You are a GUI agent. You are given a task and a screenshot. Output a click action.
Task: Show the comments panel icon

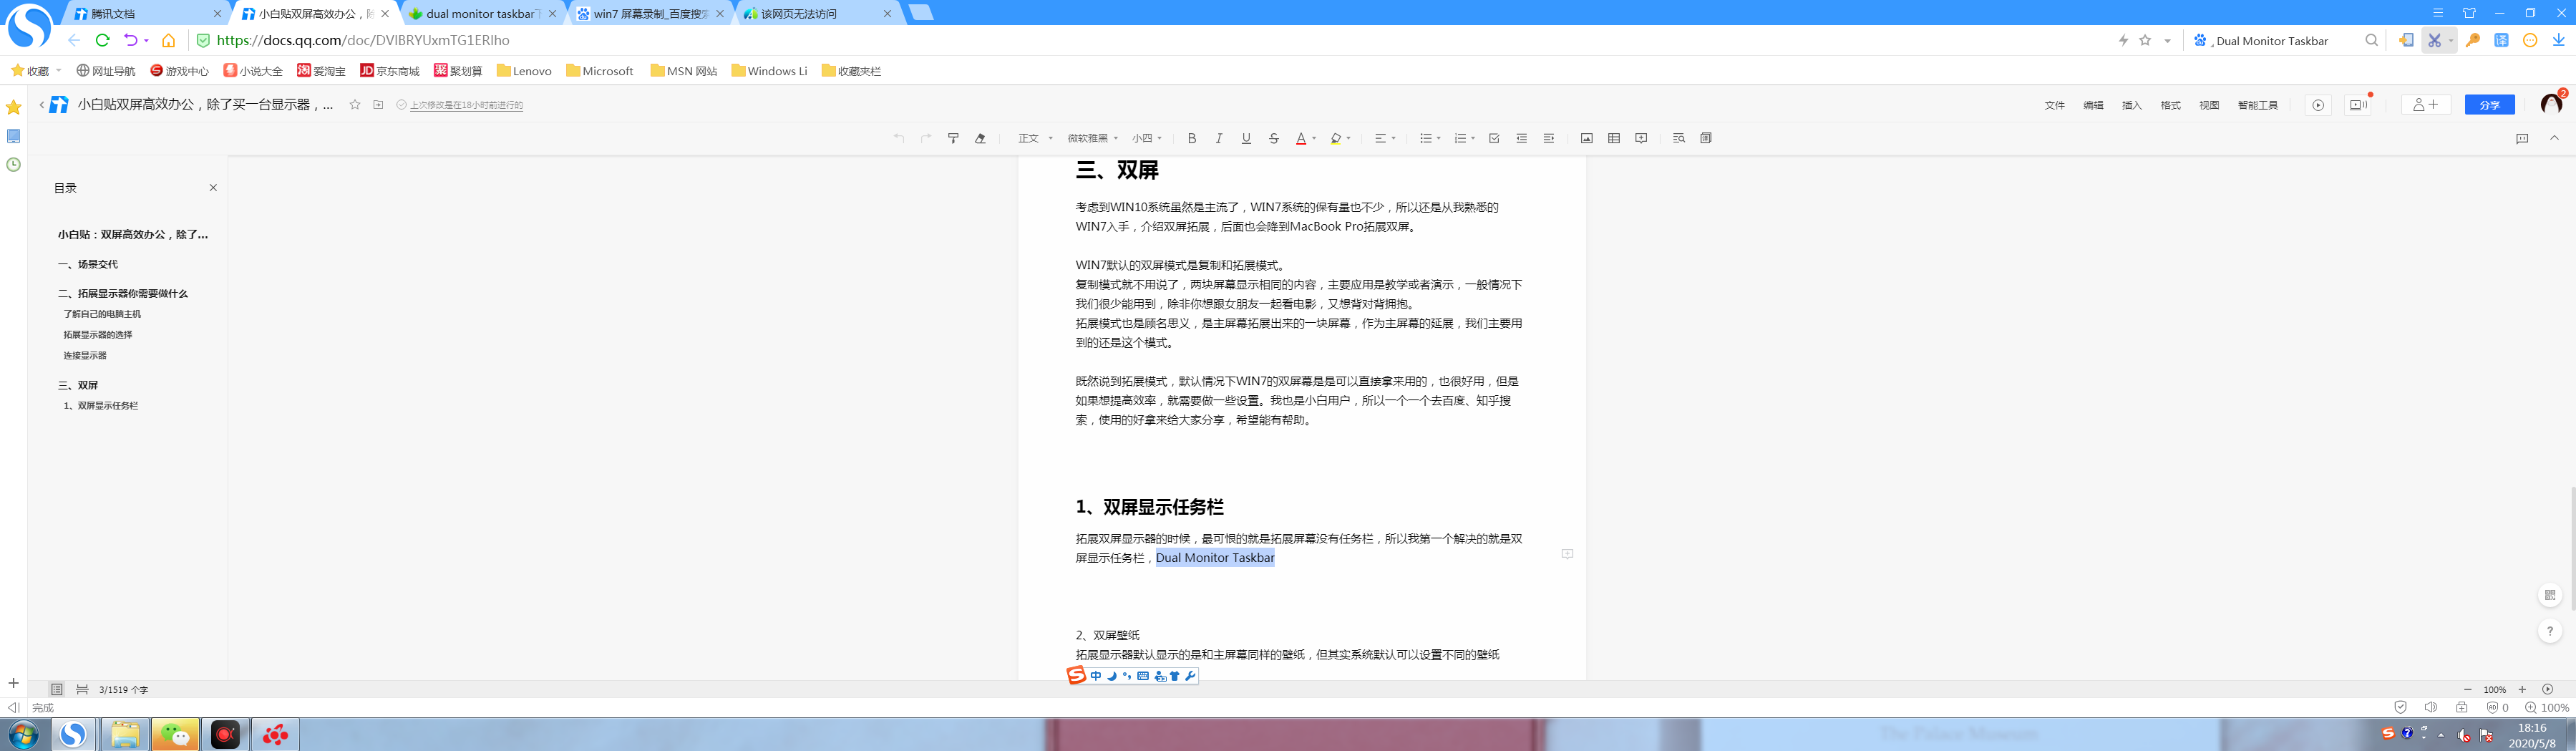[x=2522, y=138]
